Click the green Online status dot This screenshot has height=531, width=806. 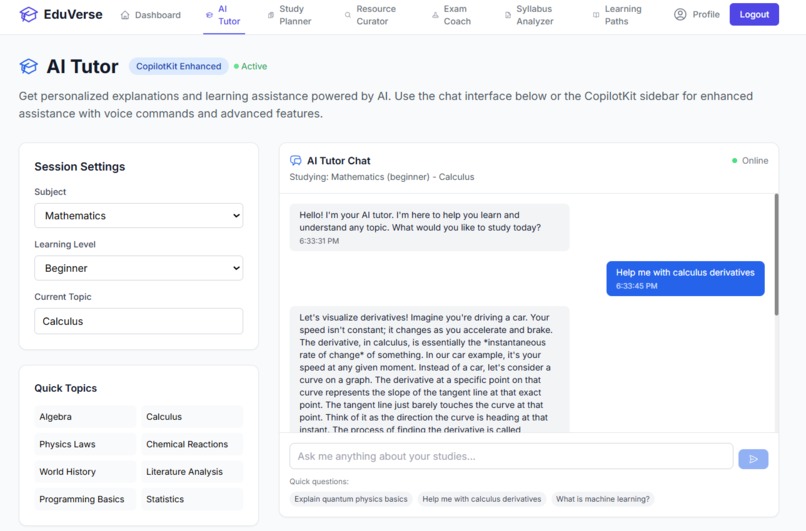point(735,160)
